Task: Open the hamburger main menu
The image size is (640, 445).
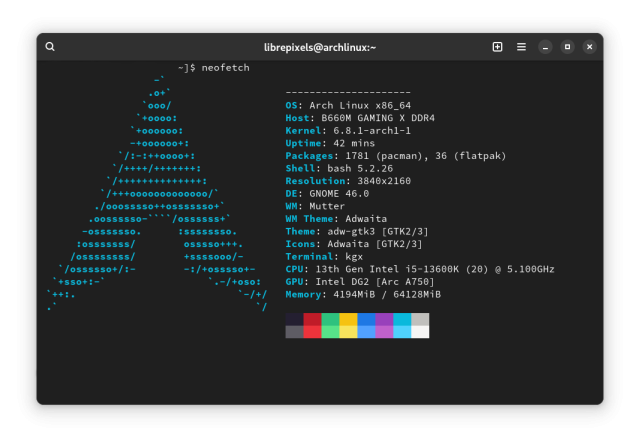Action: click(x=521, y=47)
